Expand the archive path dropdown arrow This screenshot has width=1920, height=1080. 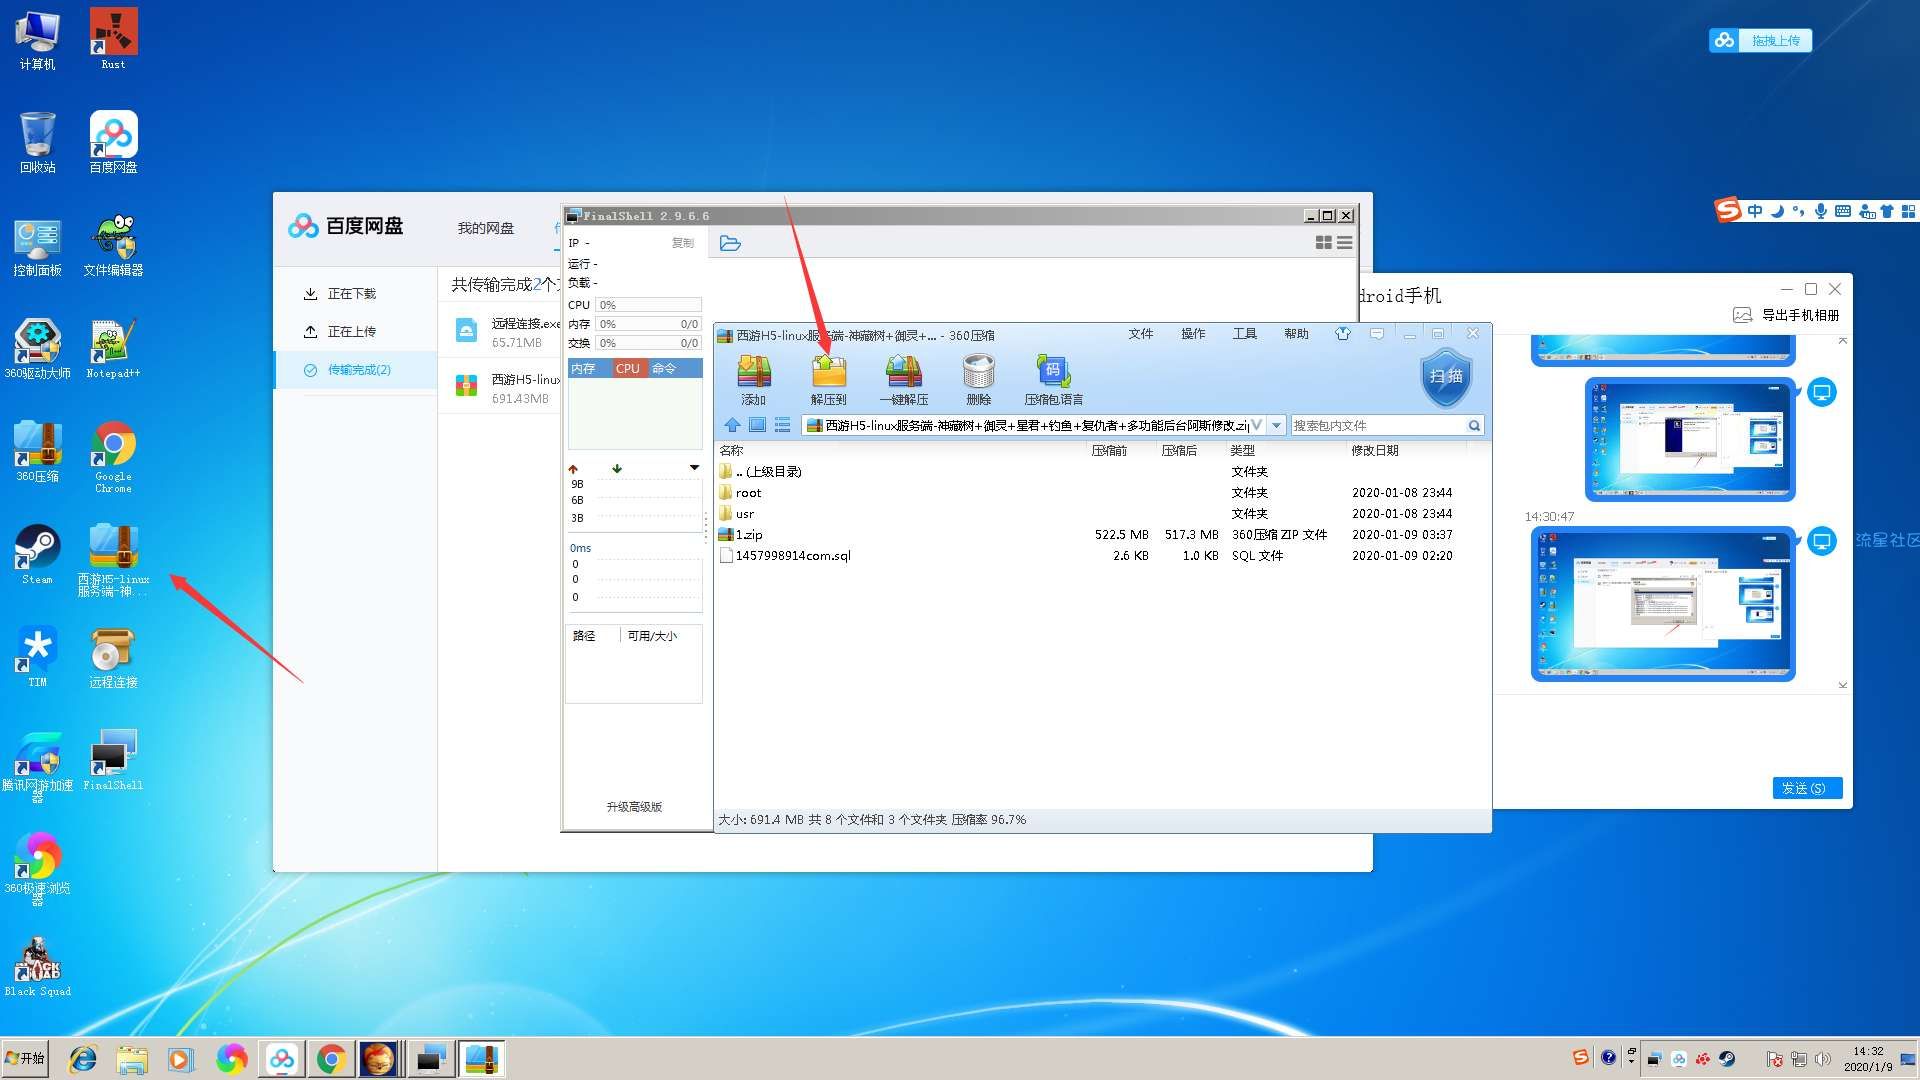(x=1276, y=426)
